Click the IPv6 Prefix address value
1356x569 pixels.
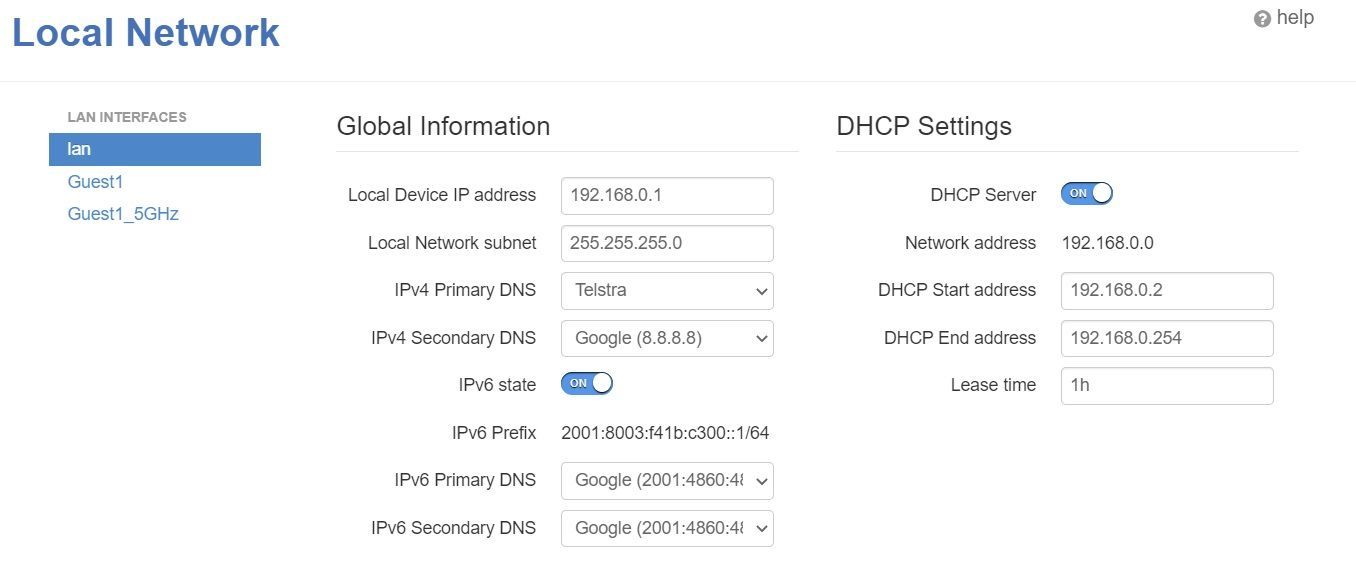665,433
